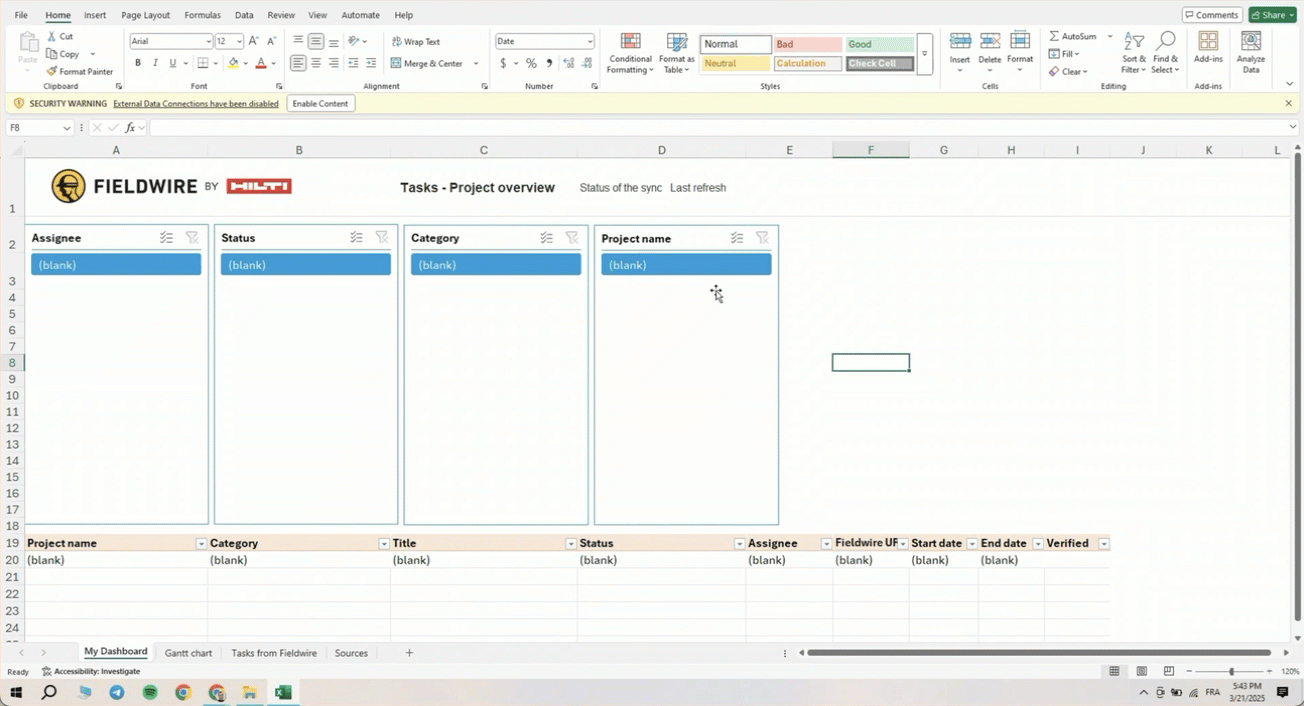Click the Format as Table icon
This screenshot has width=1304, height=706.
[677, 42]
